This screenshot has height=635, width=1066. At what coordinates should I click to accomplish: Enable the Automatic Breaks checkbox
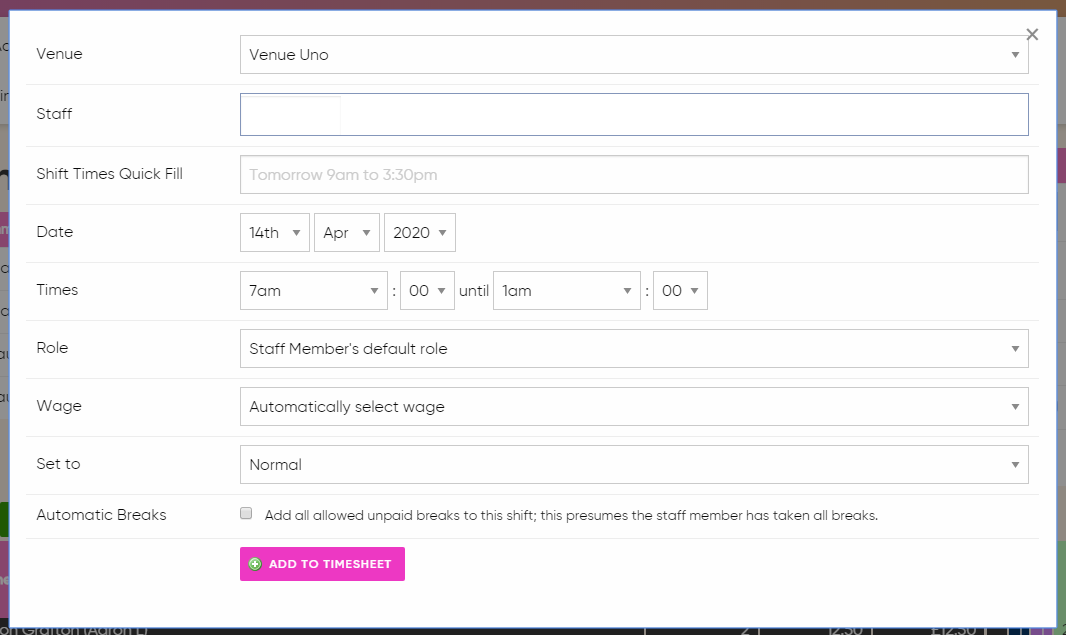point(246,513)
